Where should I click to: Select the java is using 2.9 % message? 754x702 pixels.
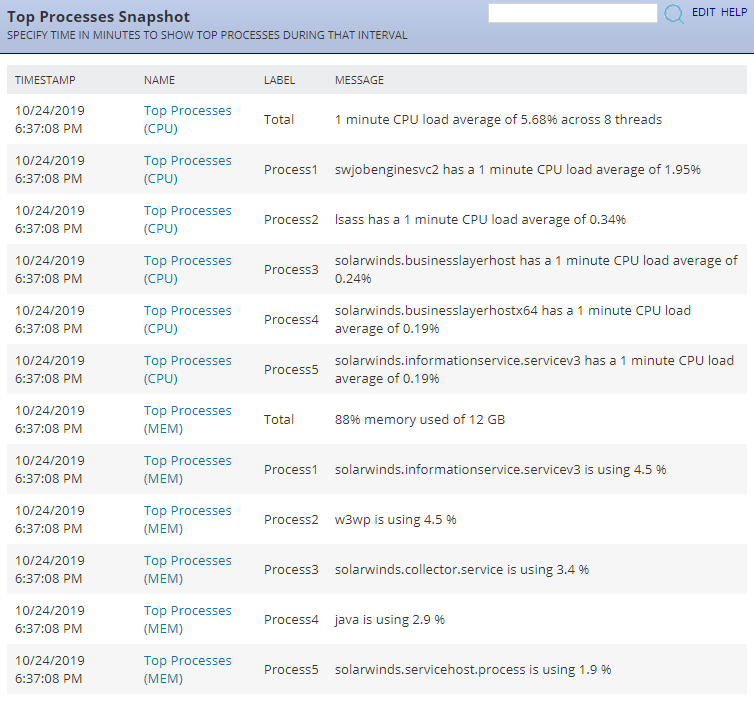pyautogui.click(x=390, y=619)
